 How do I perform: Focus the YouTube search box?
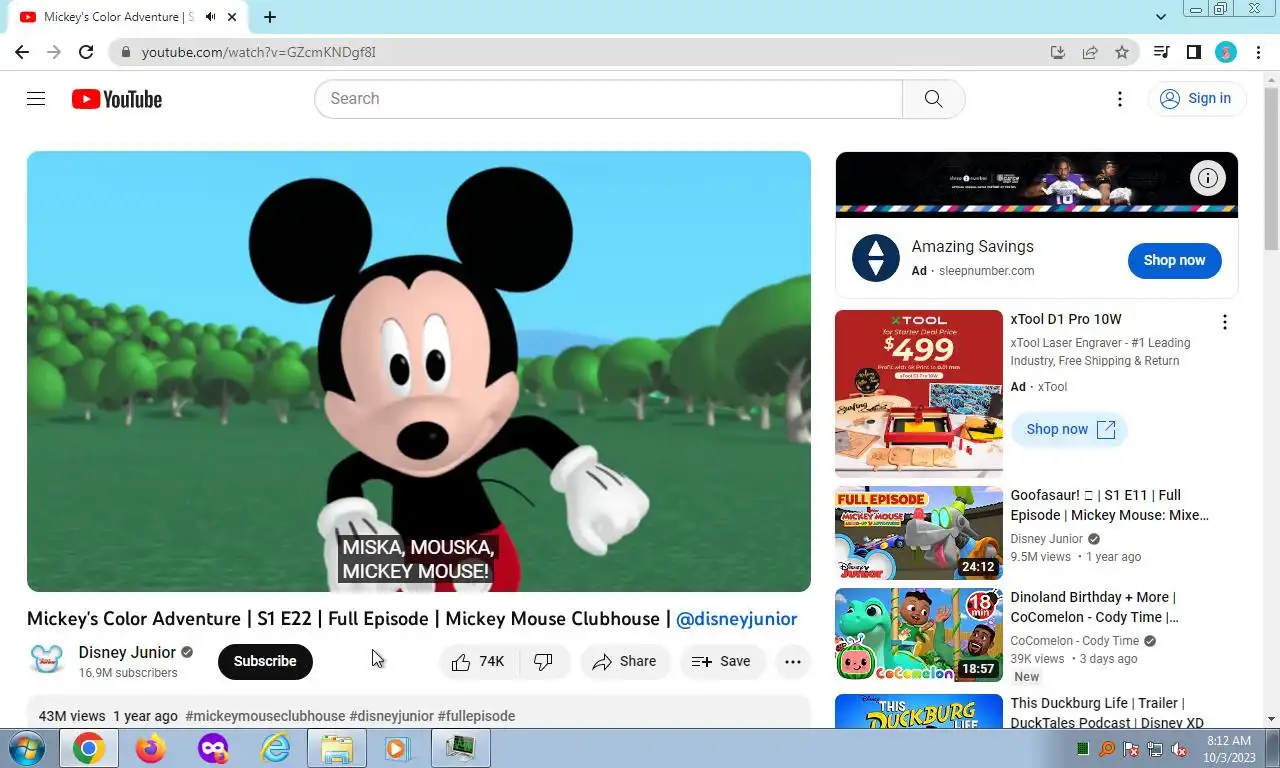tap(608, 99)
